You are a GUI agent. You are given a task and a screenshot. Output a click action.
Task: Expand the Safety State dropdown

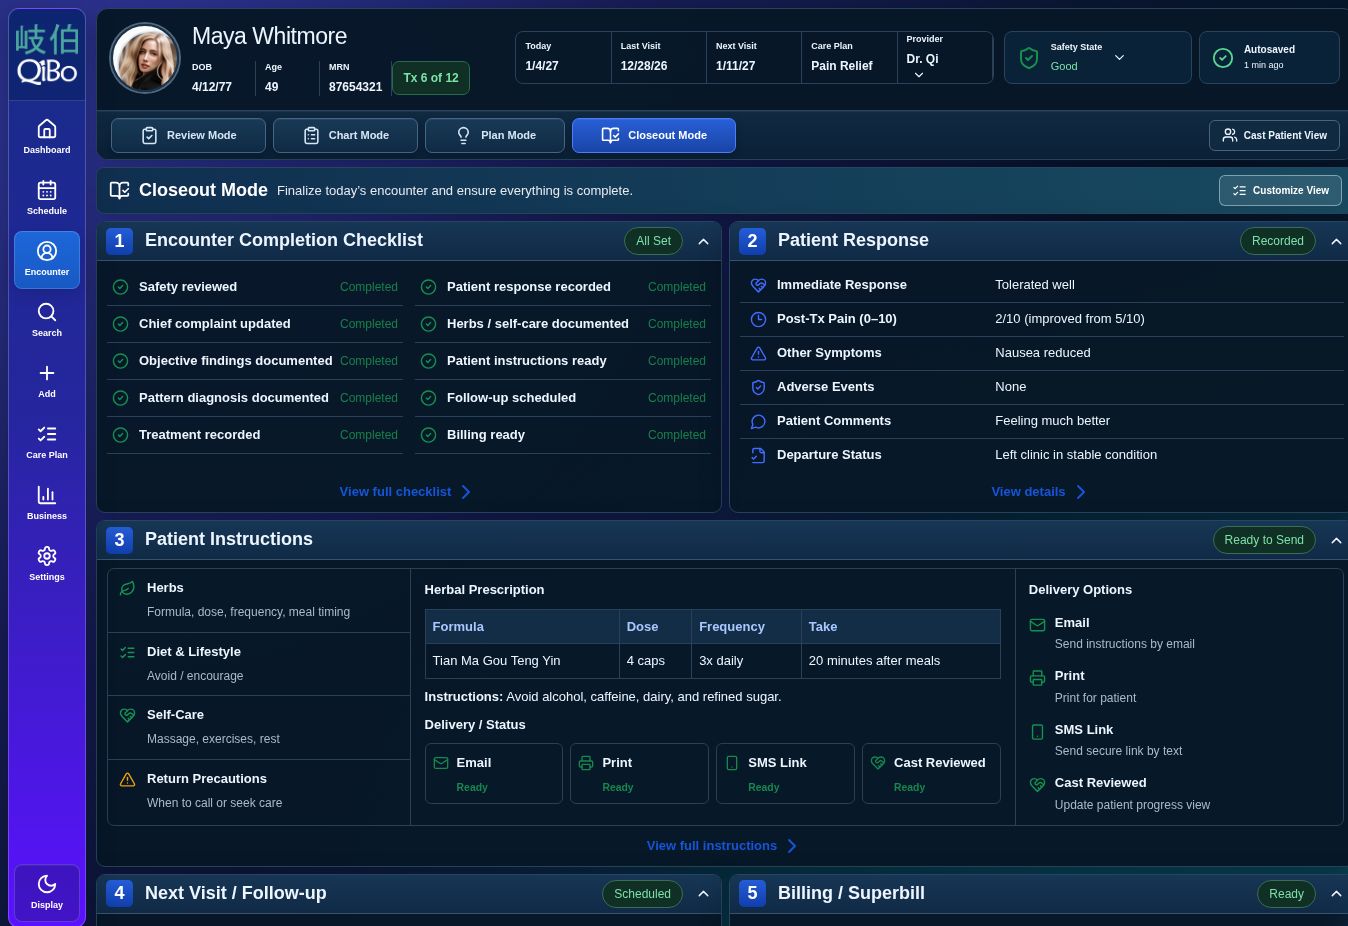(1119, 57)
